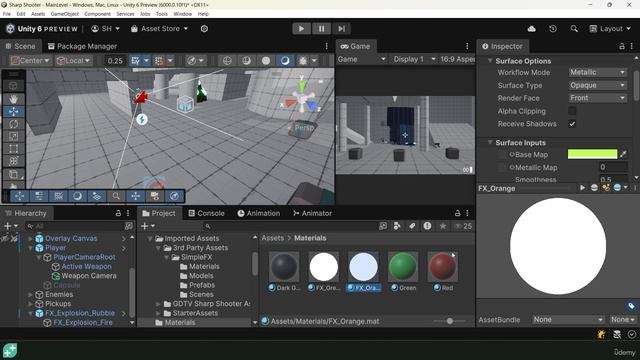Switch to the Animation tab

[259, 213]
